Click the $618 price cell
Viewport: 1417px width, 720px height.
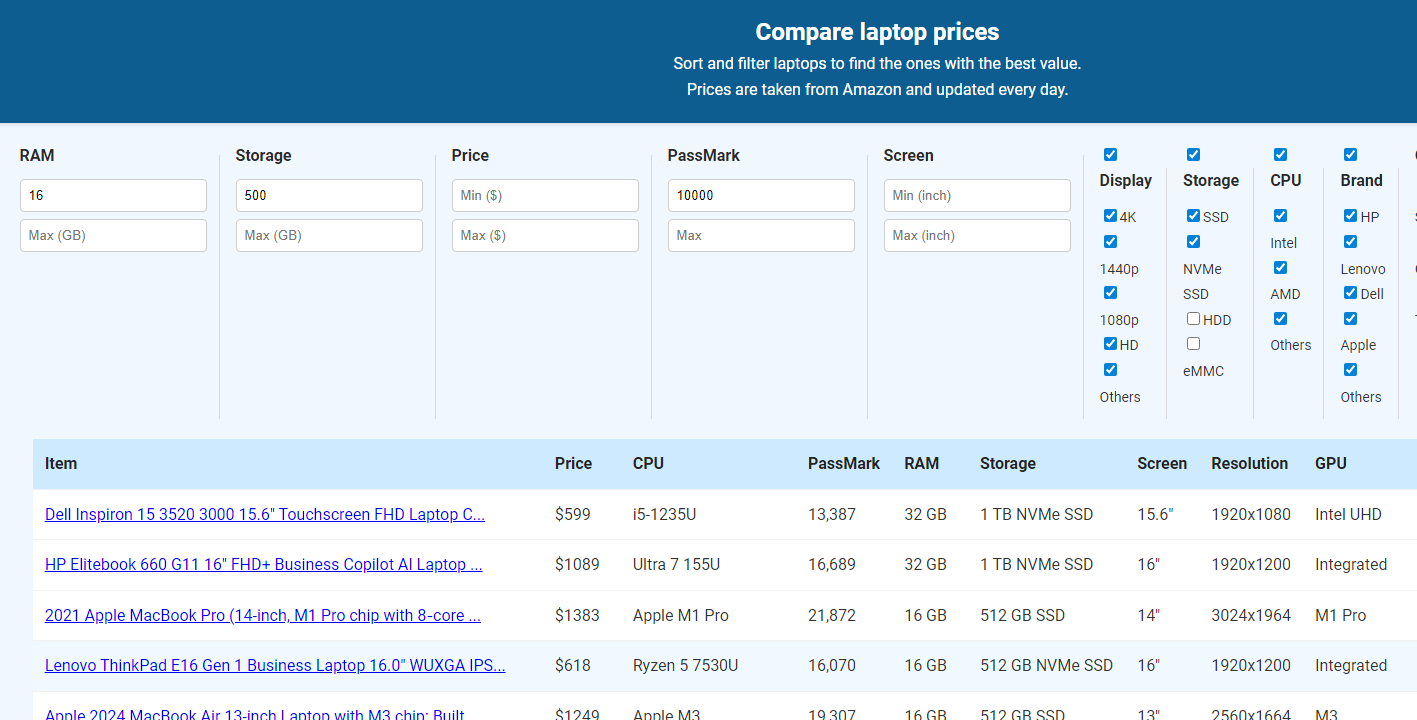(573, 665)
